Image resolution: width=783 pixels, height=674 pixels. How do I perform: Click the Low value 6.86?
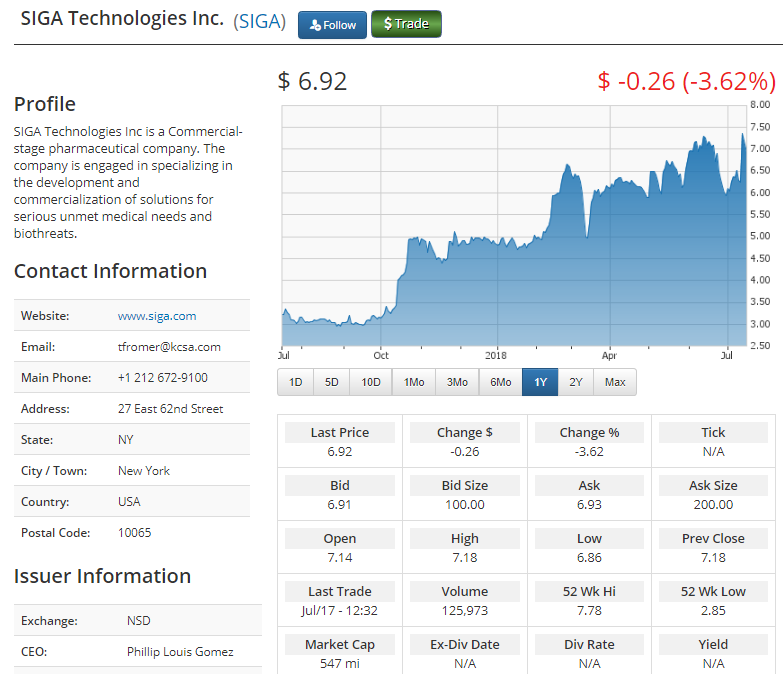tap(589, 558)
